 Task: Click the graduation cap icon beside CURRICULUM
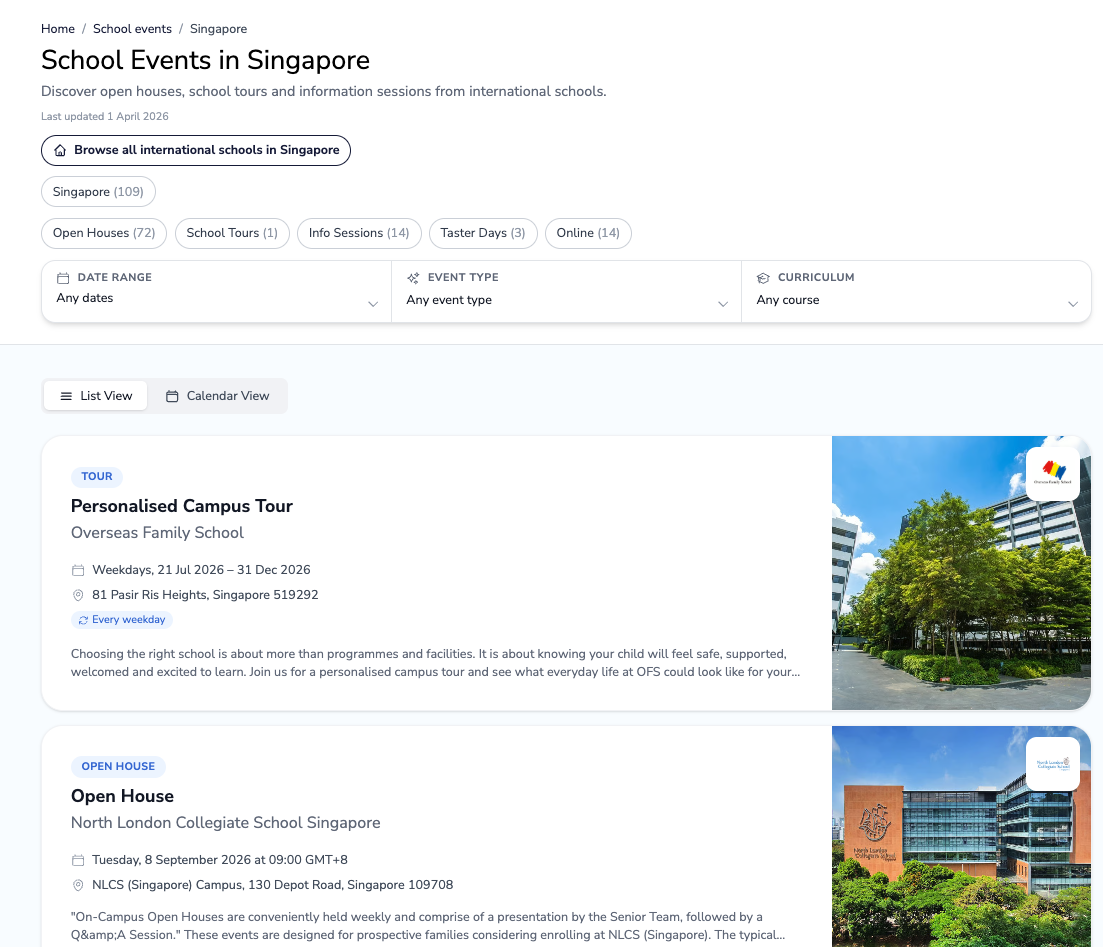tap(763, 278)
